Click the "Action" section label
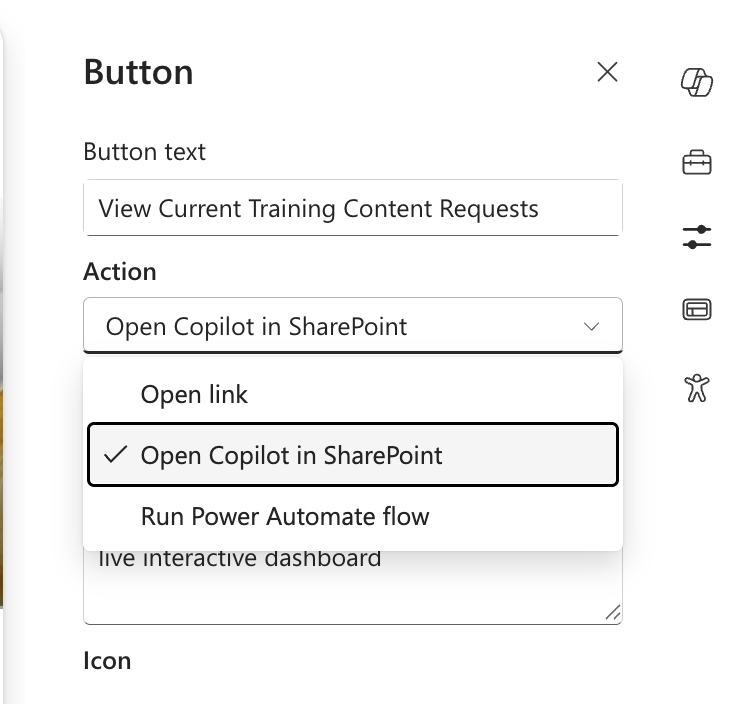 click(120, 271)
